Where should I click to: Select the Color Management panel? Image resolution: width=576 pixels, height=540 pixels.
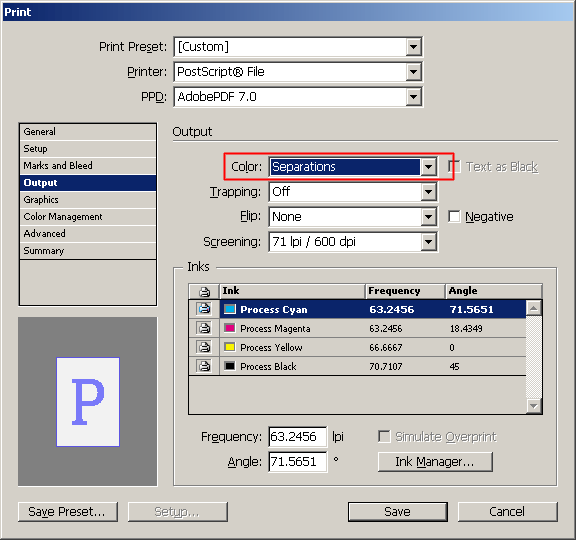(88, 217)
